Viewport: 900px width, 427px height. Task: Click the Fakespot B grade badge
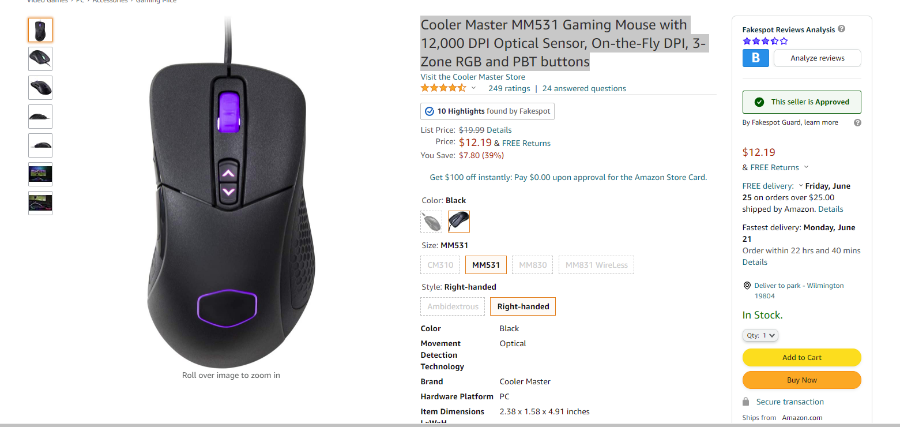pyautogui.click(x=755, y=58)
